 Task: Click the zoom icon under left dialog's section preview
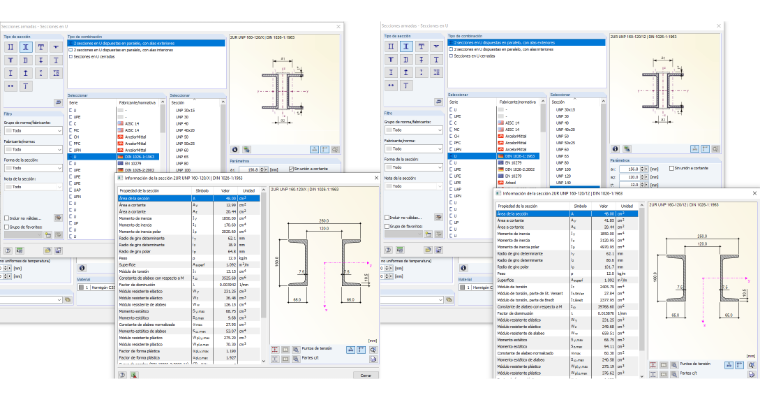(x=335, y=150)
